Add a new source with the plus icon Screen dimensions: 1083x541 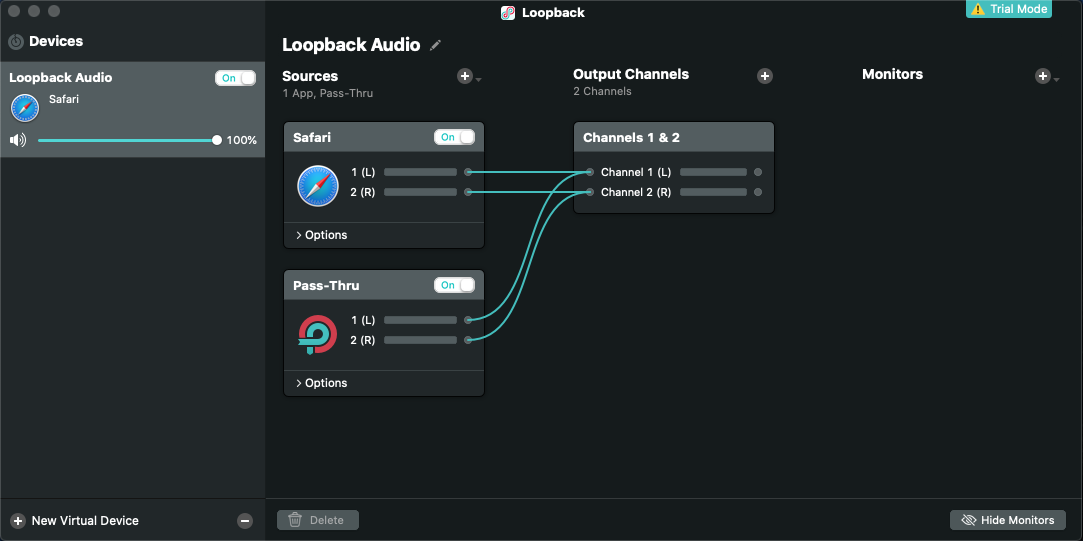(465, 76)
